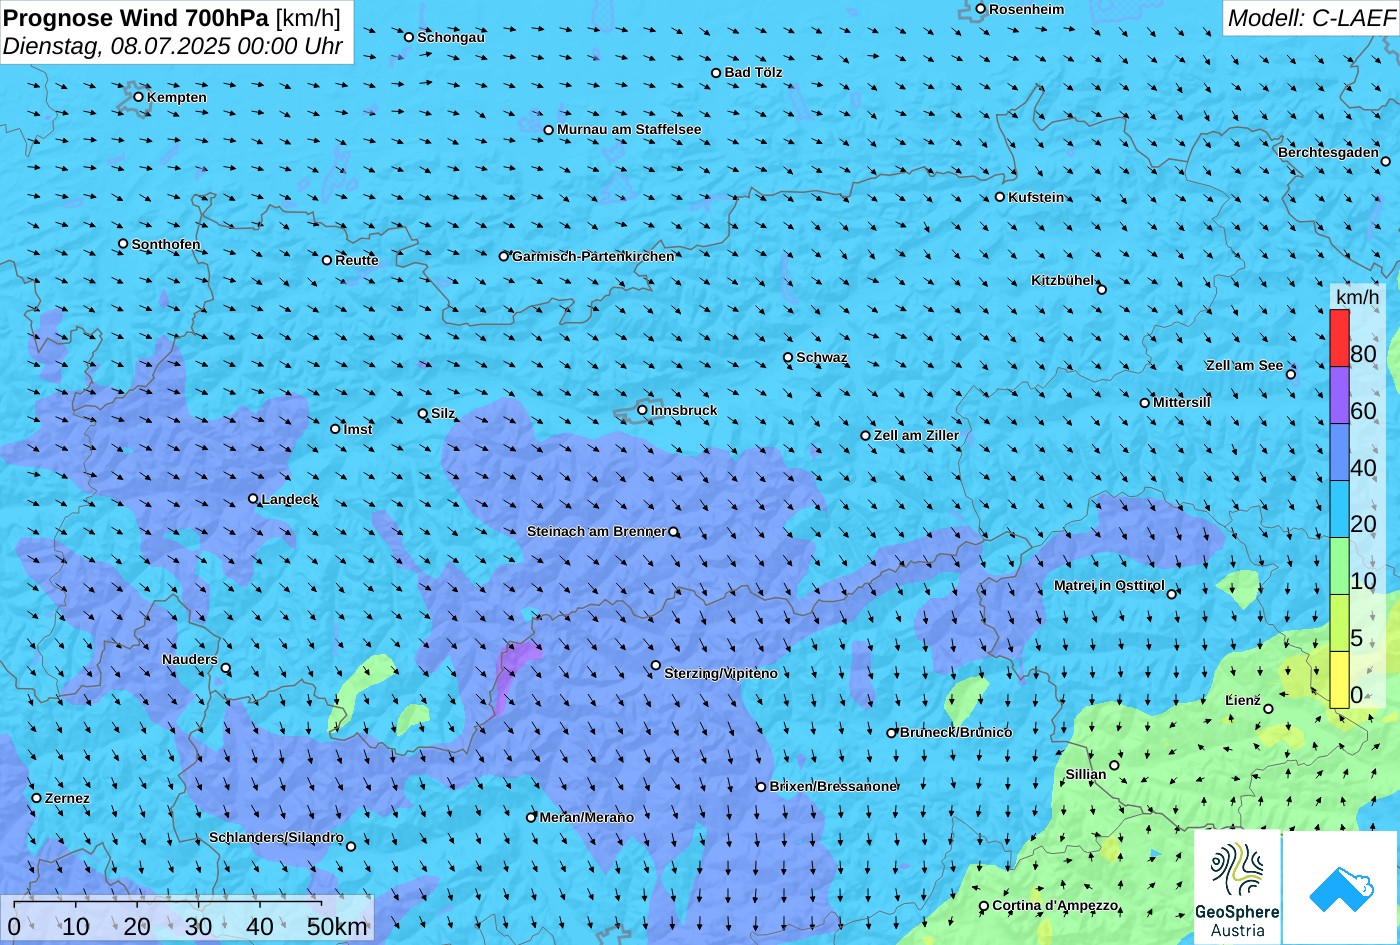Click the Lienz location dot
This screenshot has height=945, width=1400.
[x=1268, y=709]
